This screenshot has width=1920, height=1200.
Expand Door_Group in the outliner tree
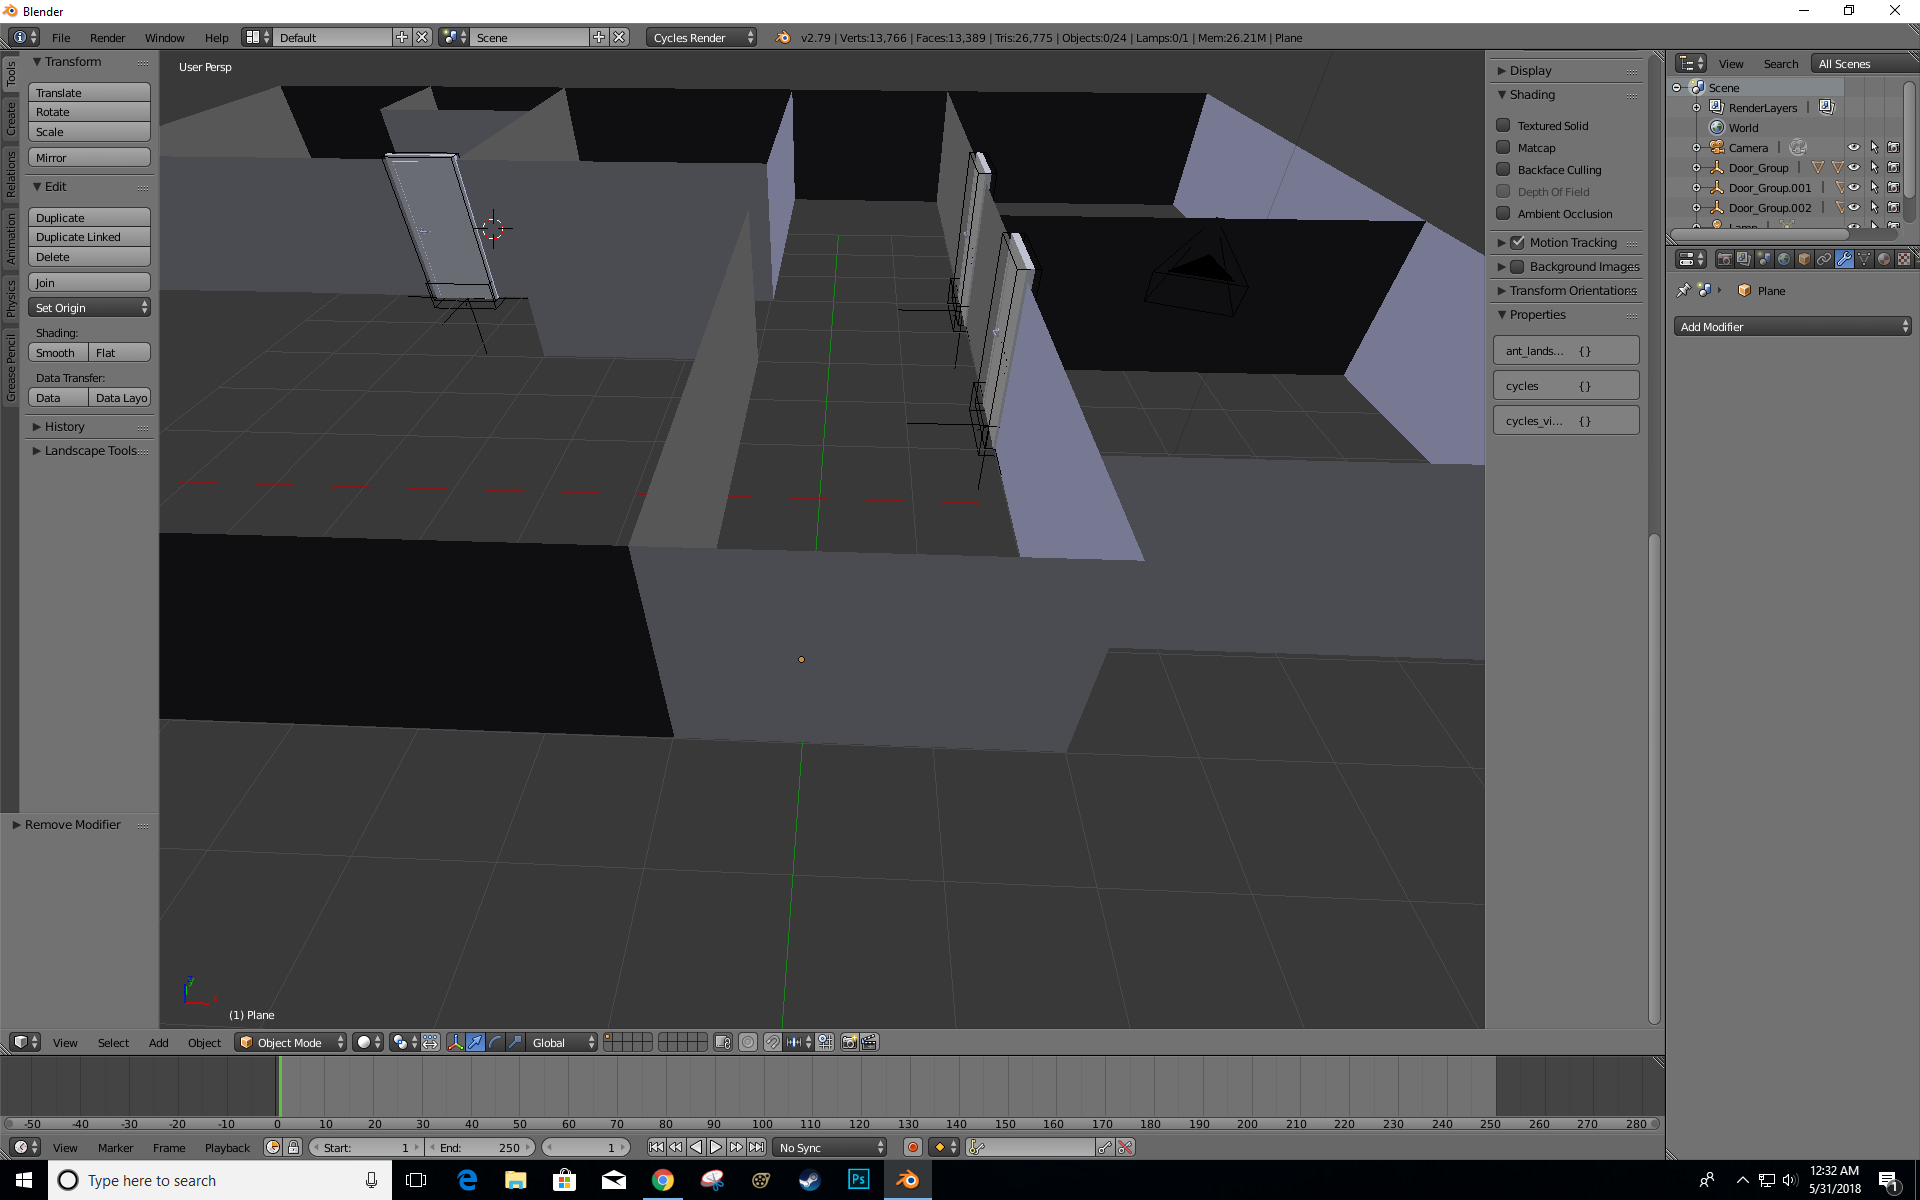coord(1696,168)
